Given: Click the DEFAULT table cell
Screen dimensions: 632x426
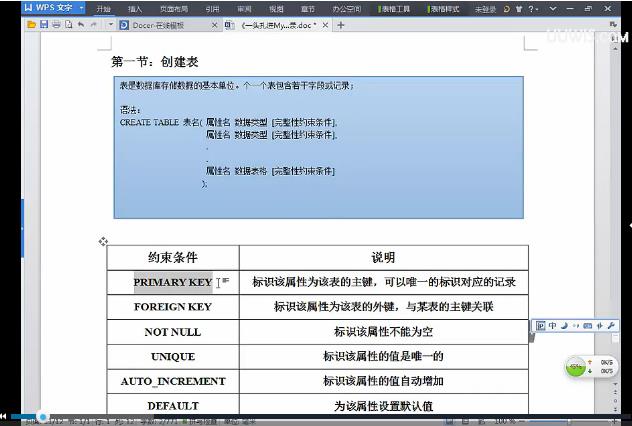Looking at the screenshot, I should (173, 405).
